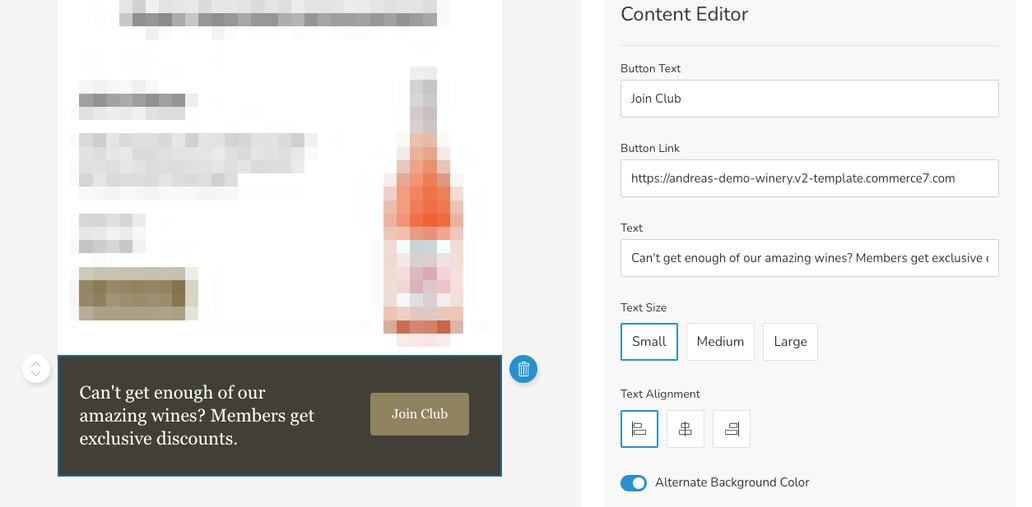
Task: Set text alignment to center
Action: pos(685,429)
